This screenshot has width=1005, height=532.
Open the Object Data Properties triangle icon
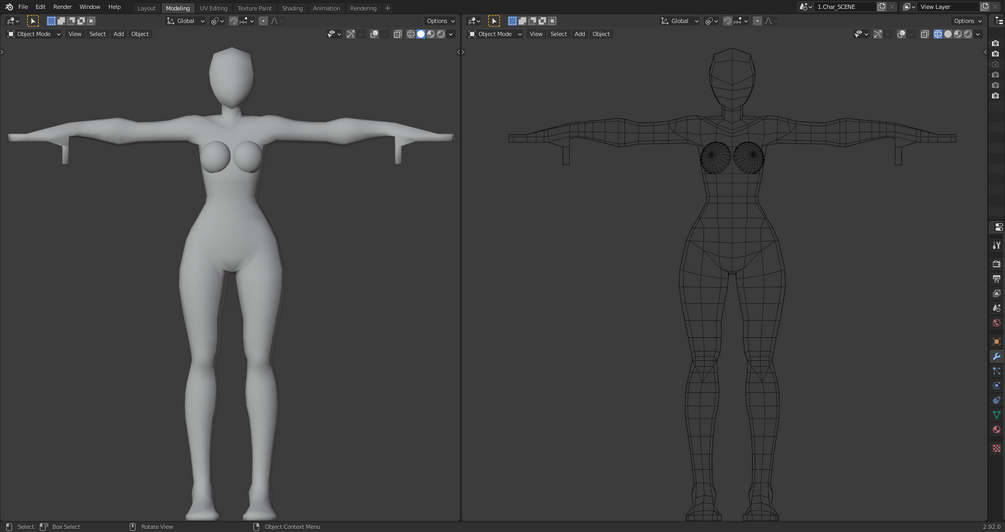[996, 414]
